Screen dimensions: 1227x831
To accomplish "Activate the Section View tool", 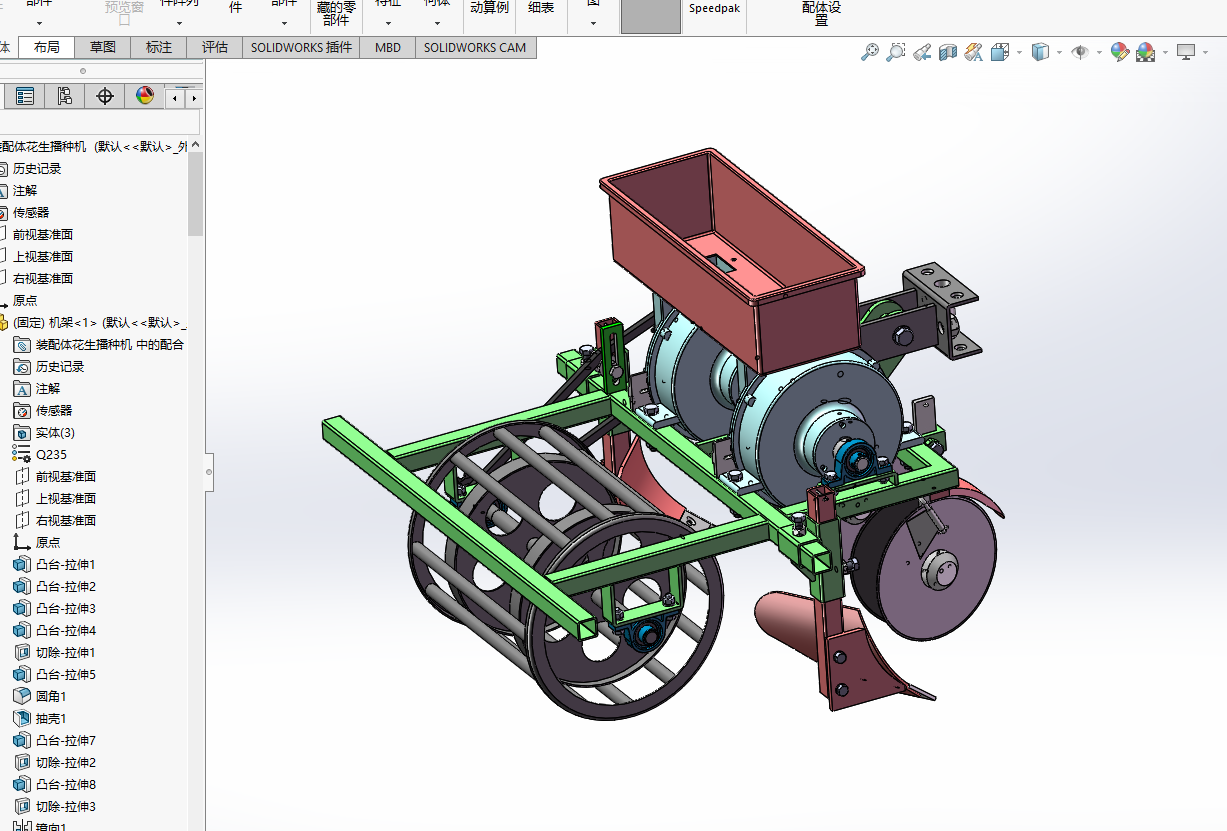I will pos(948,52).
